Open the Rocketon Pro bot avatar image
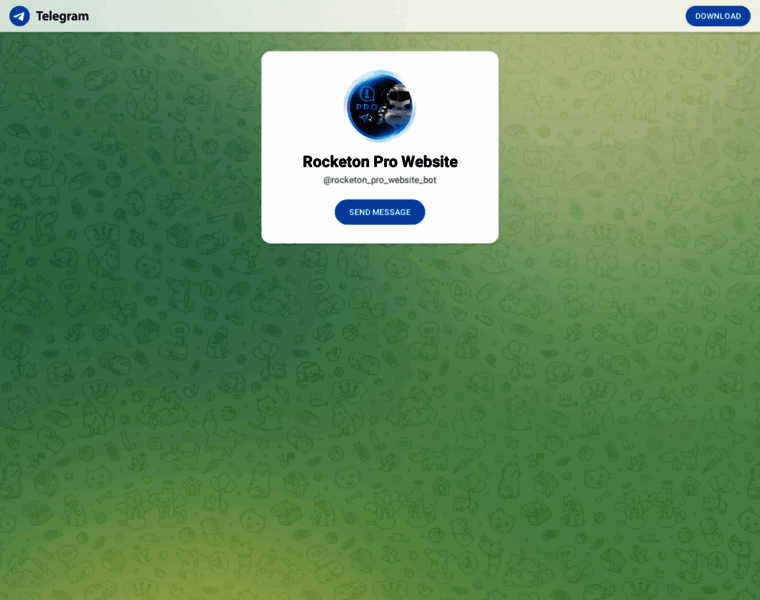 [380, 106]
